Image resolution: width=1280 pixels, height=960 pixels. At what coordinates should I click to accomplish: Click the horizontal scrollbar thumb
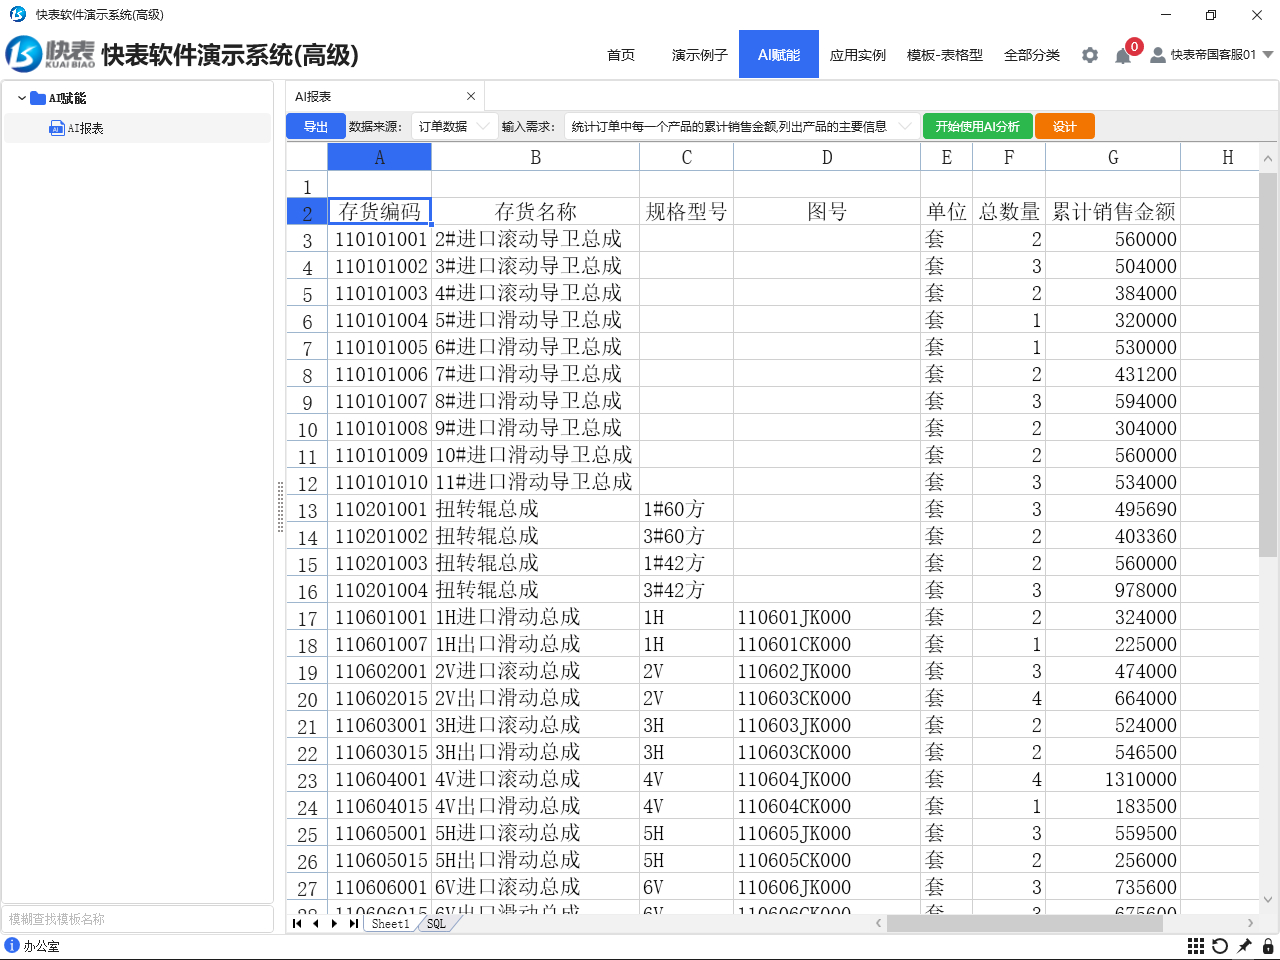point(1024,923)
